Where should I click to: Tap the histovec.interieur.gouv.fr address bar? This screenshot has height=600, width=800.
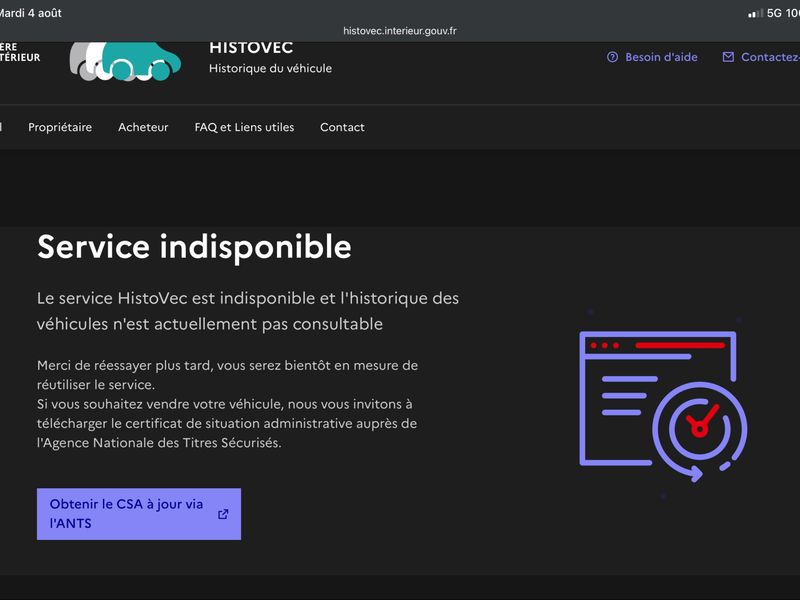tap(400, 31)
